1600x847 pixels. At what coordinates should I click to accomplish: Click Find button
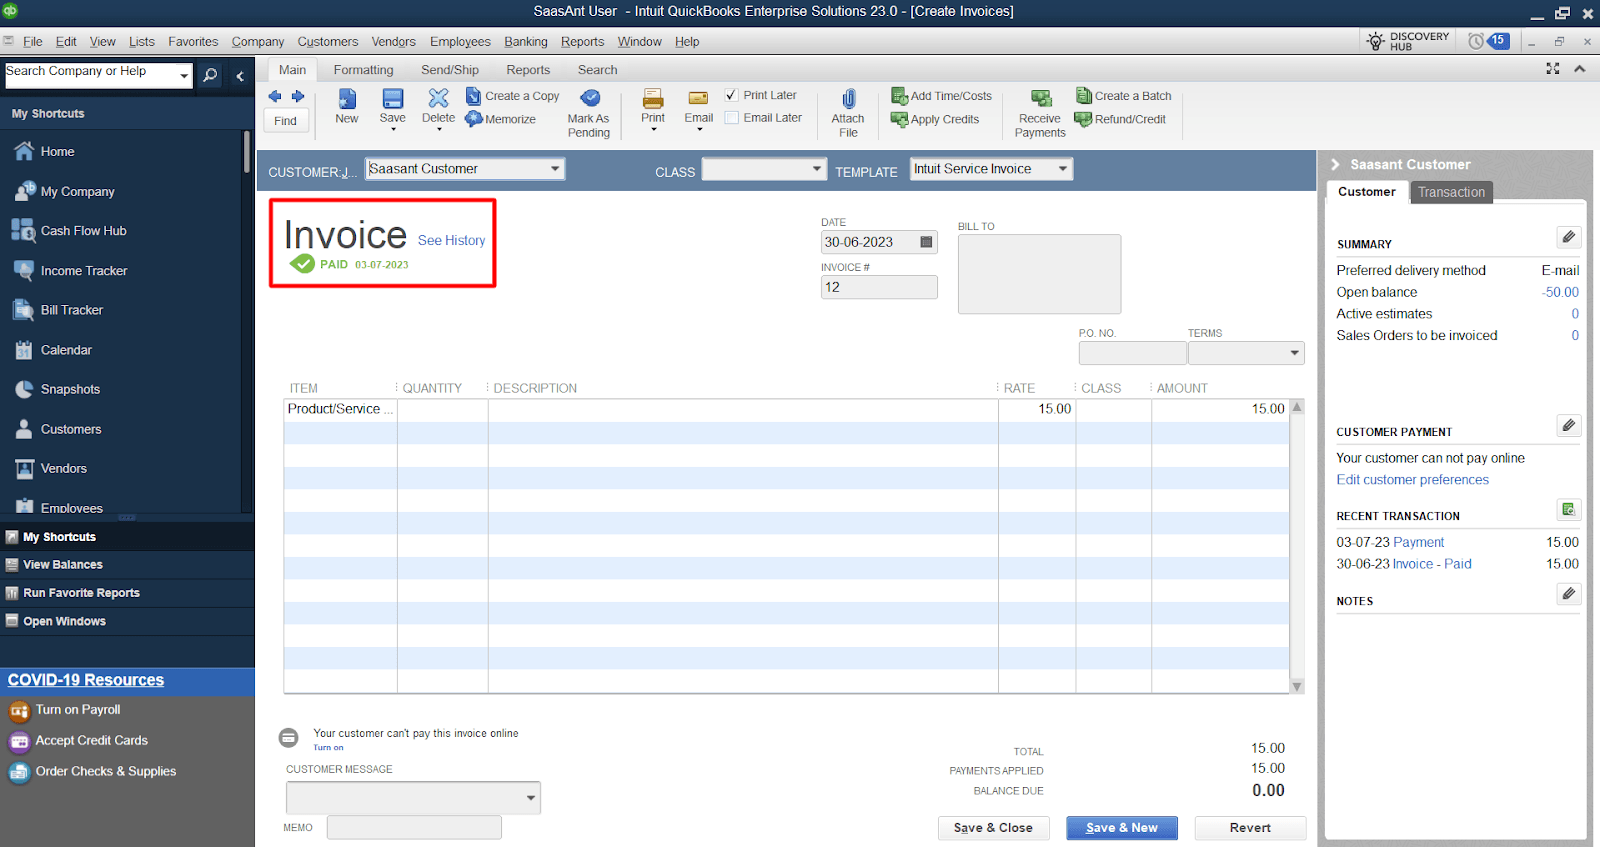286,121
